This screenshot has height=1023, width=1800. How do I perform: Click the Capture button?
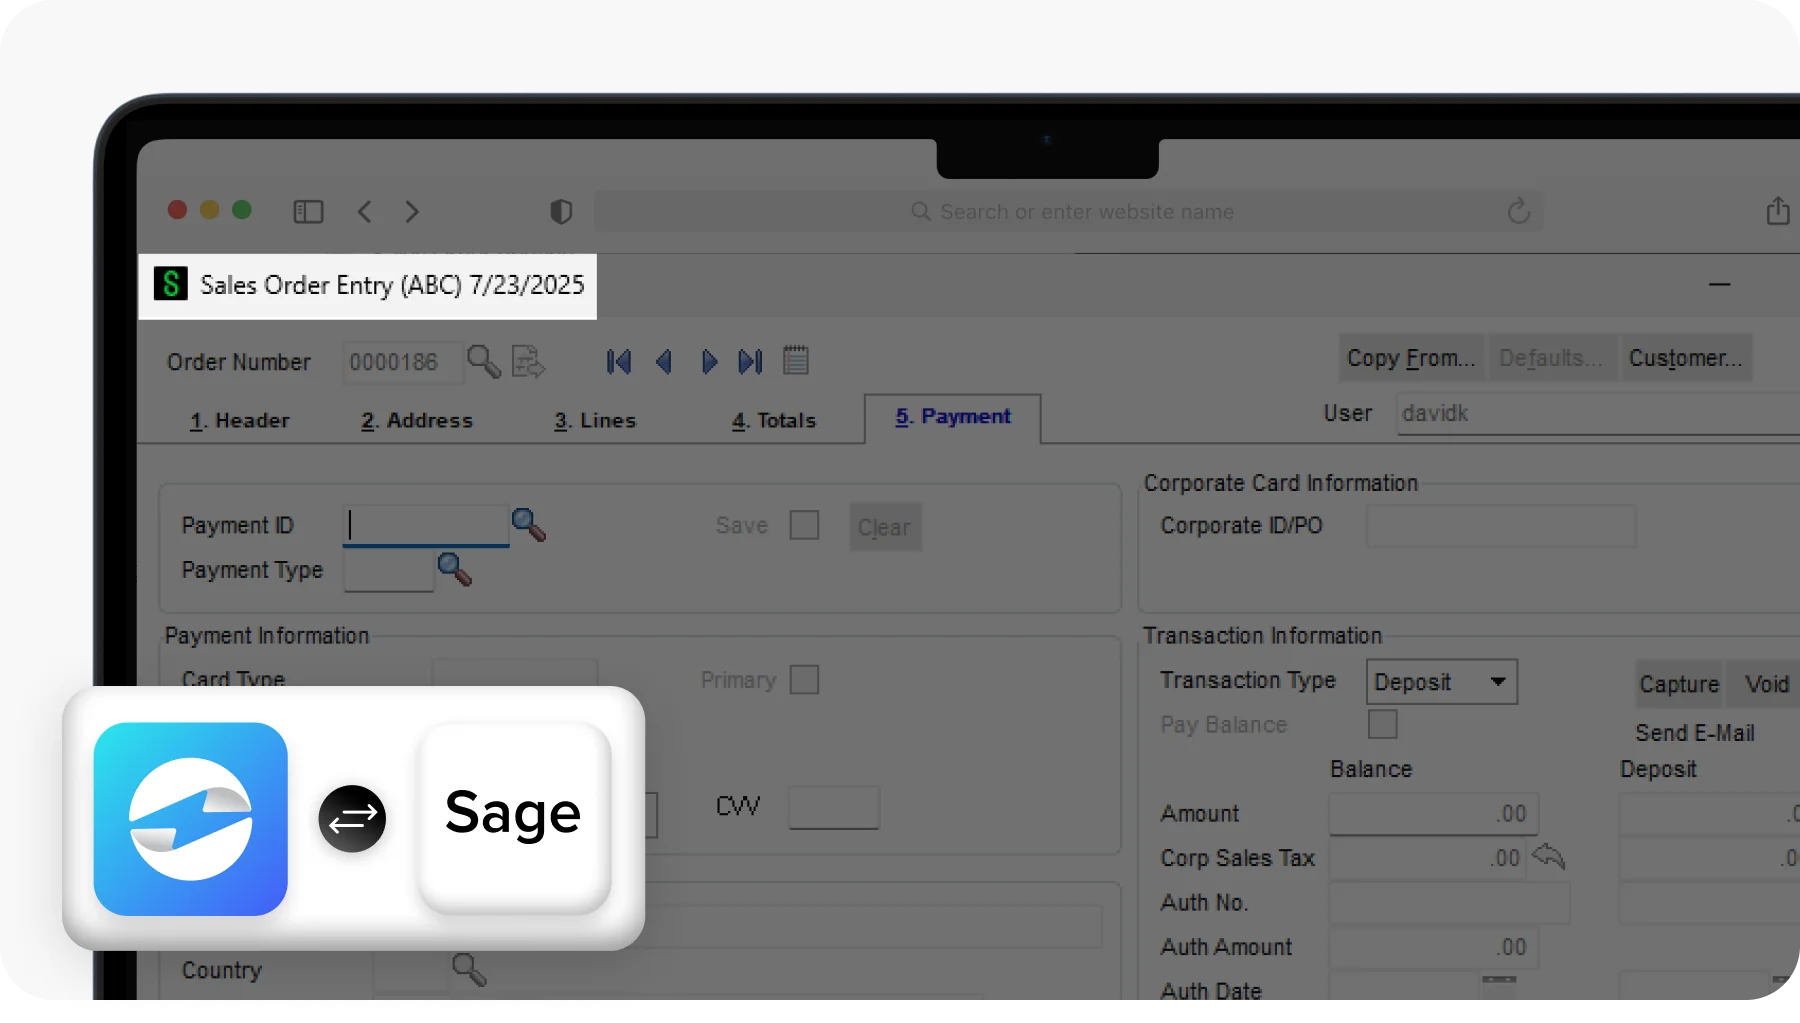[x=1679, y=684]
